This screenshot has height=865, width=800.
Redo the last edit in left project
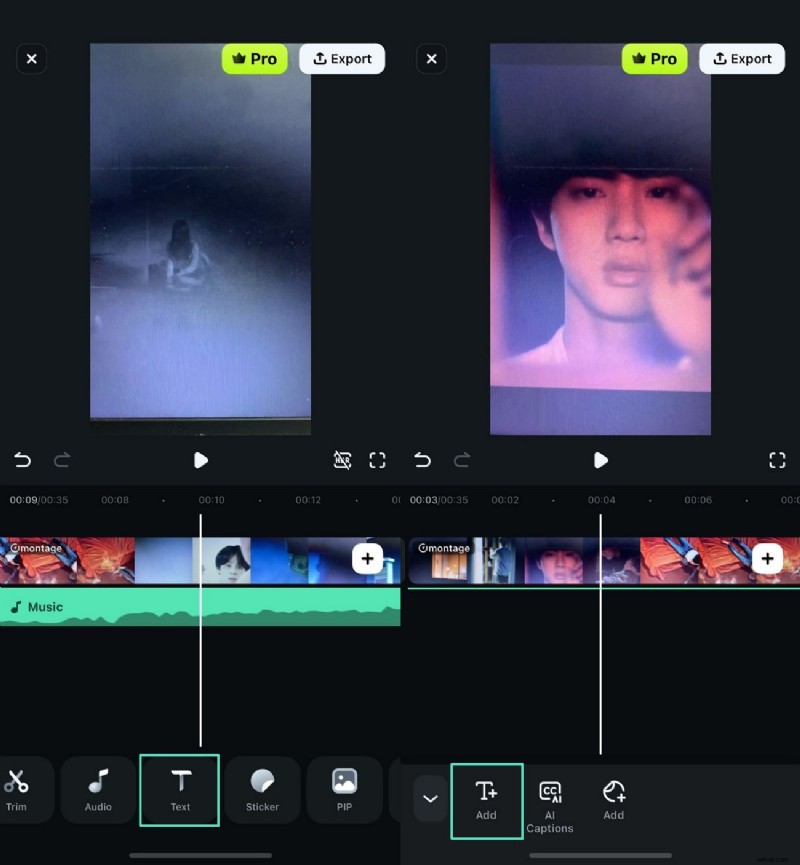pos(61,460)
